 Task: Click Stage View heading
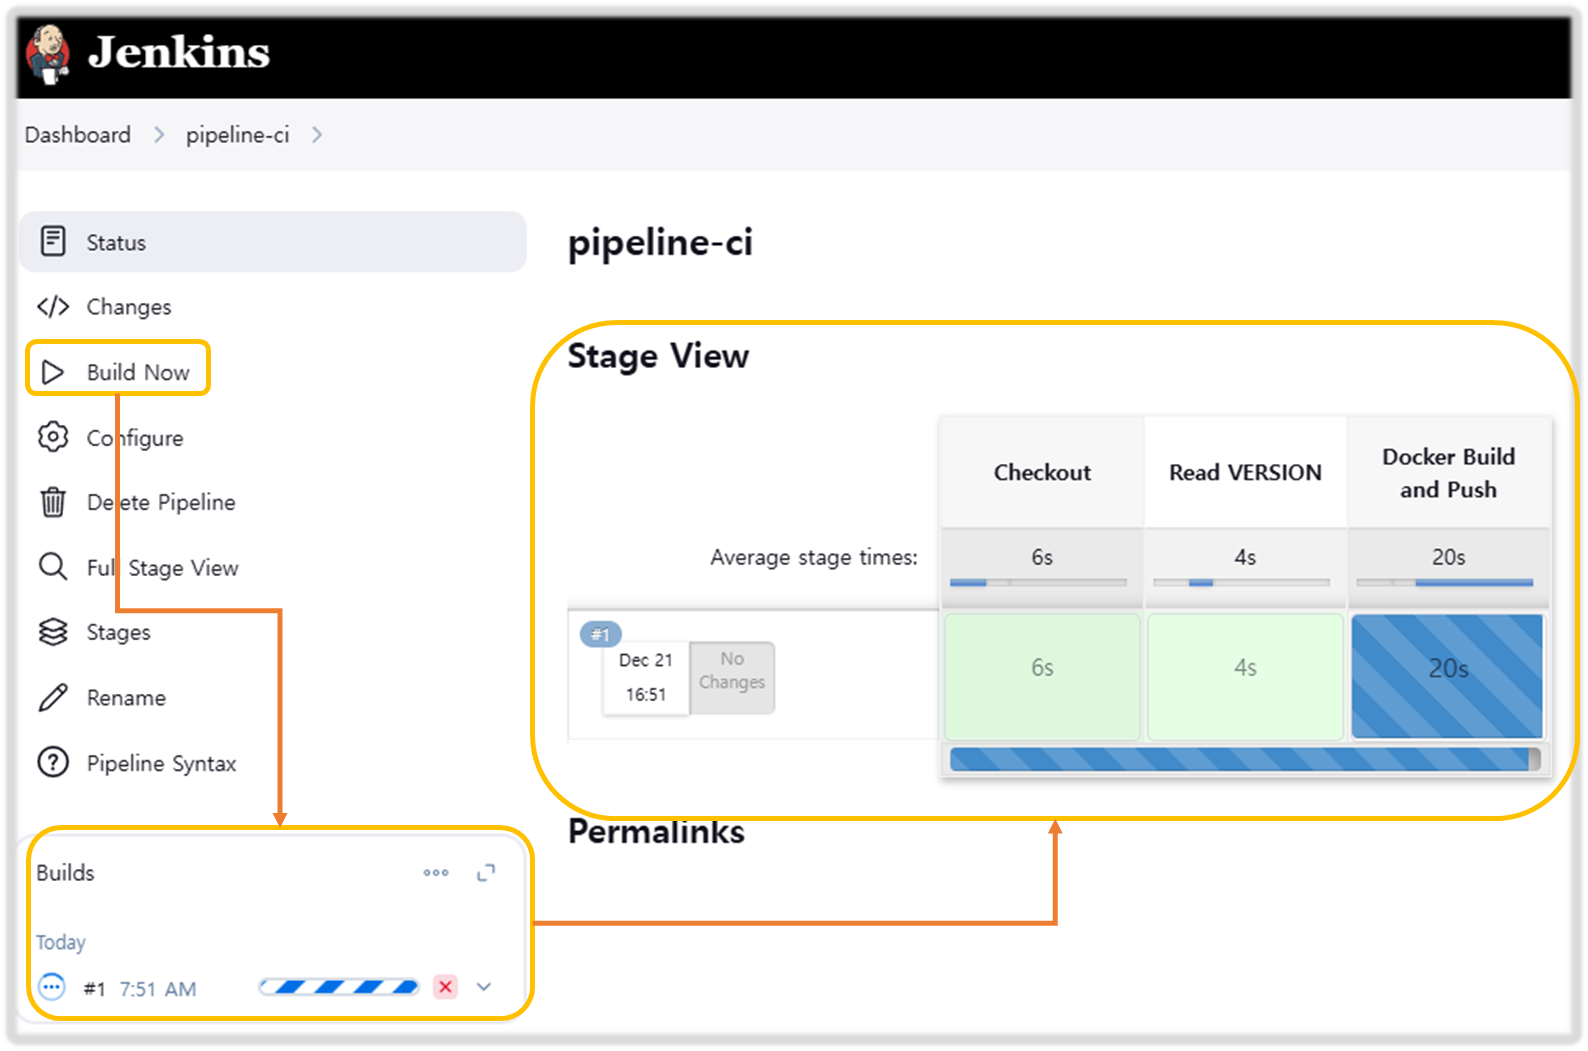click(658, 356)
